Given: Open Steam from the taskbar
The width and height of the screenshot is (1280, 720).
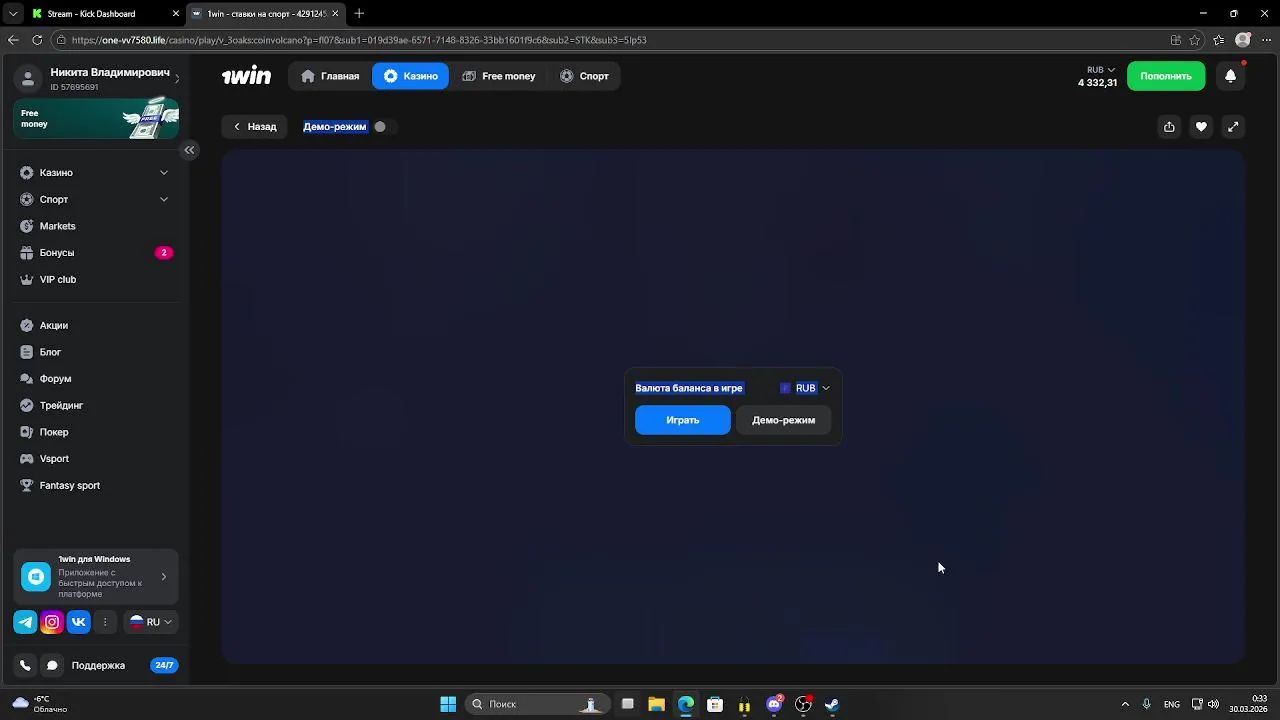Looking at the screenshot, I should 831,704.
